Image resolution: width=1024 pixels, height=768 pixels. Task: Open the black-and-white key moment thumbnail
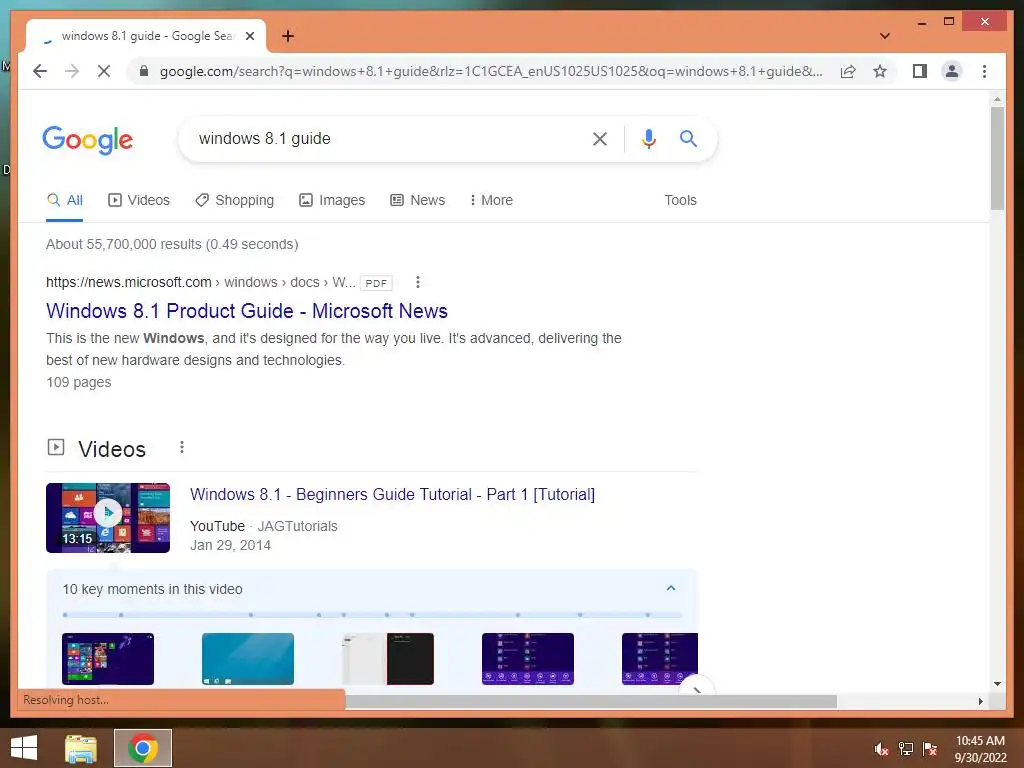(x=388, y=659)
